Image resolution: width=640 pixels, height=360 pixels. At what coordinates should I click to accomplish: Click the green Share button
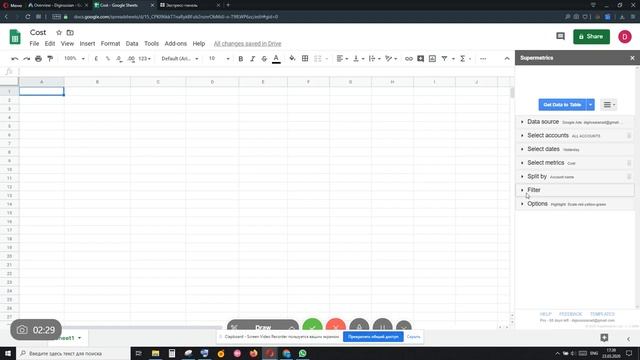(x=591, y=37)
